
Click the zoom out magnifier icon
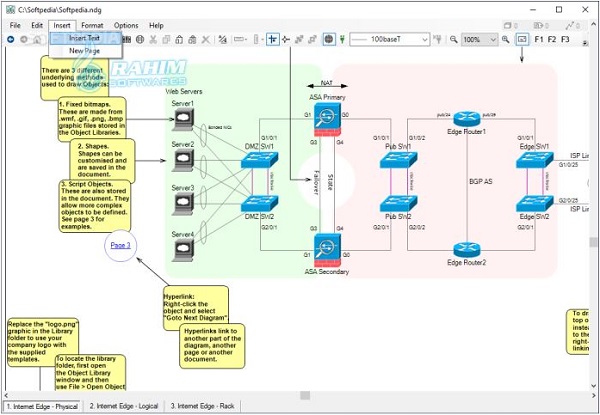tap(453, 39)
